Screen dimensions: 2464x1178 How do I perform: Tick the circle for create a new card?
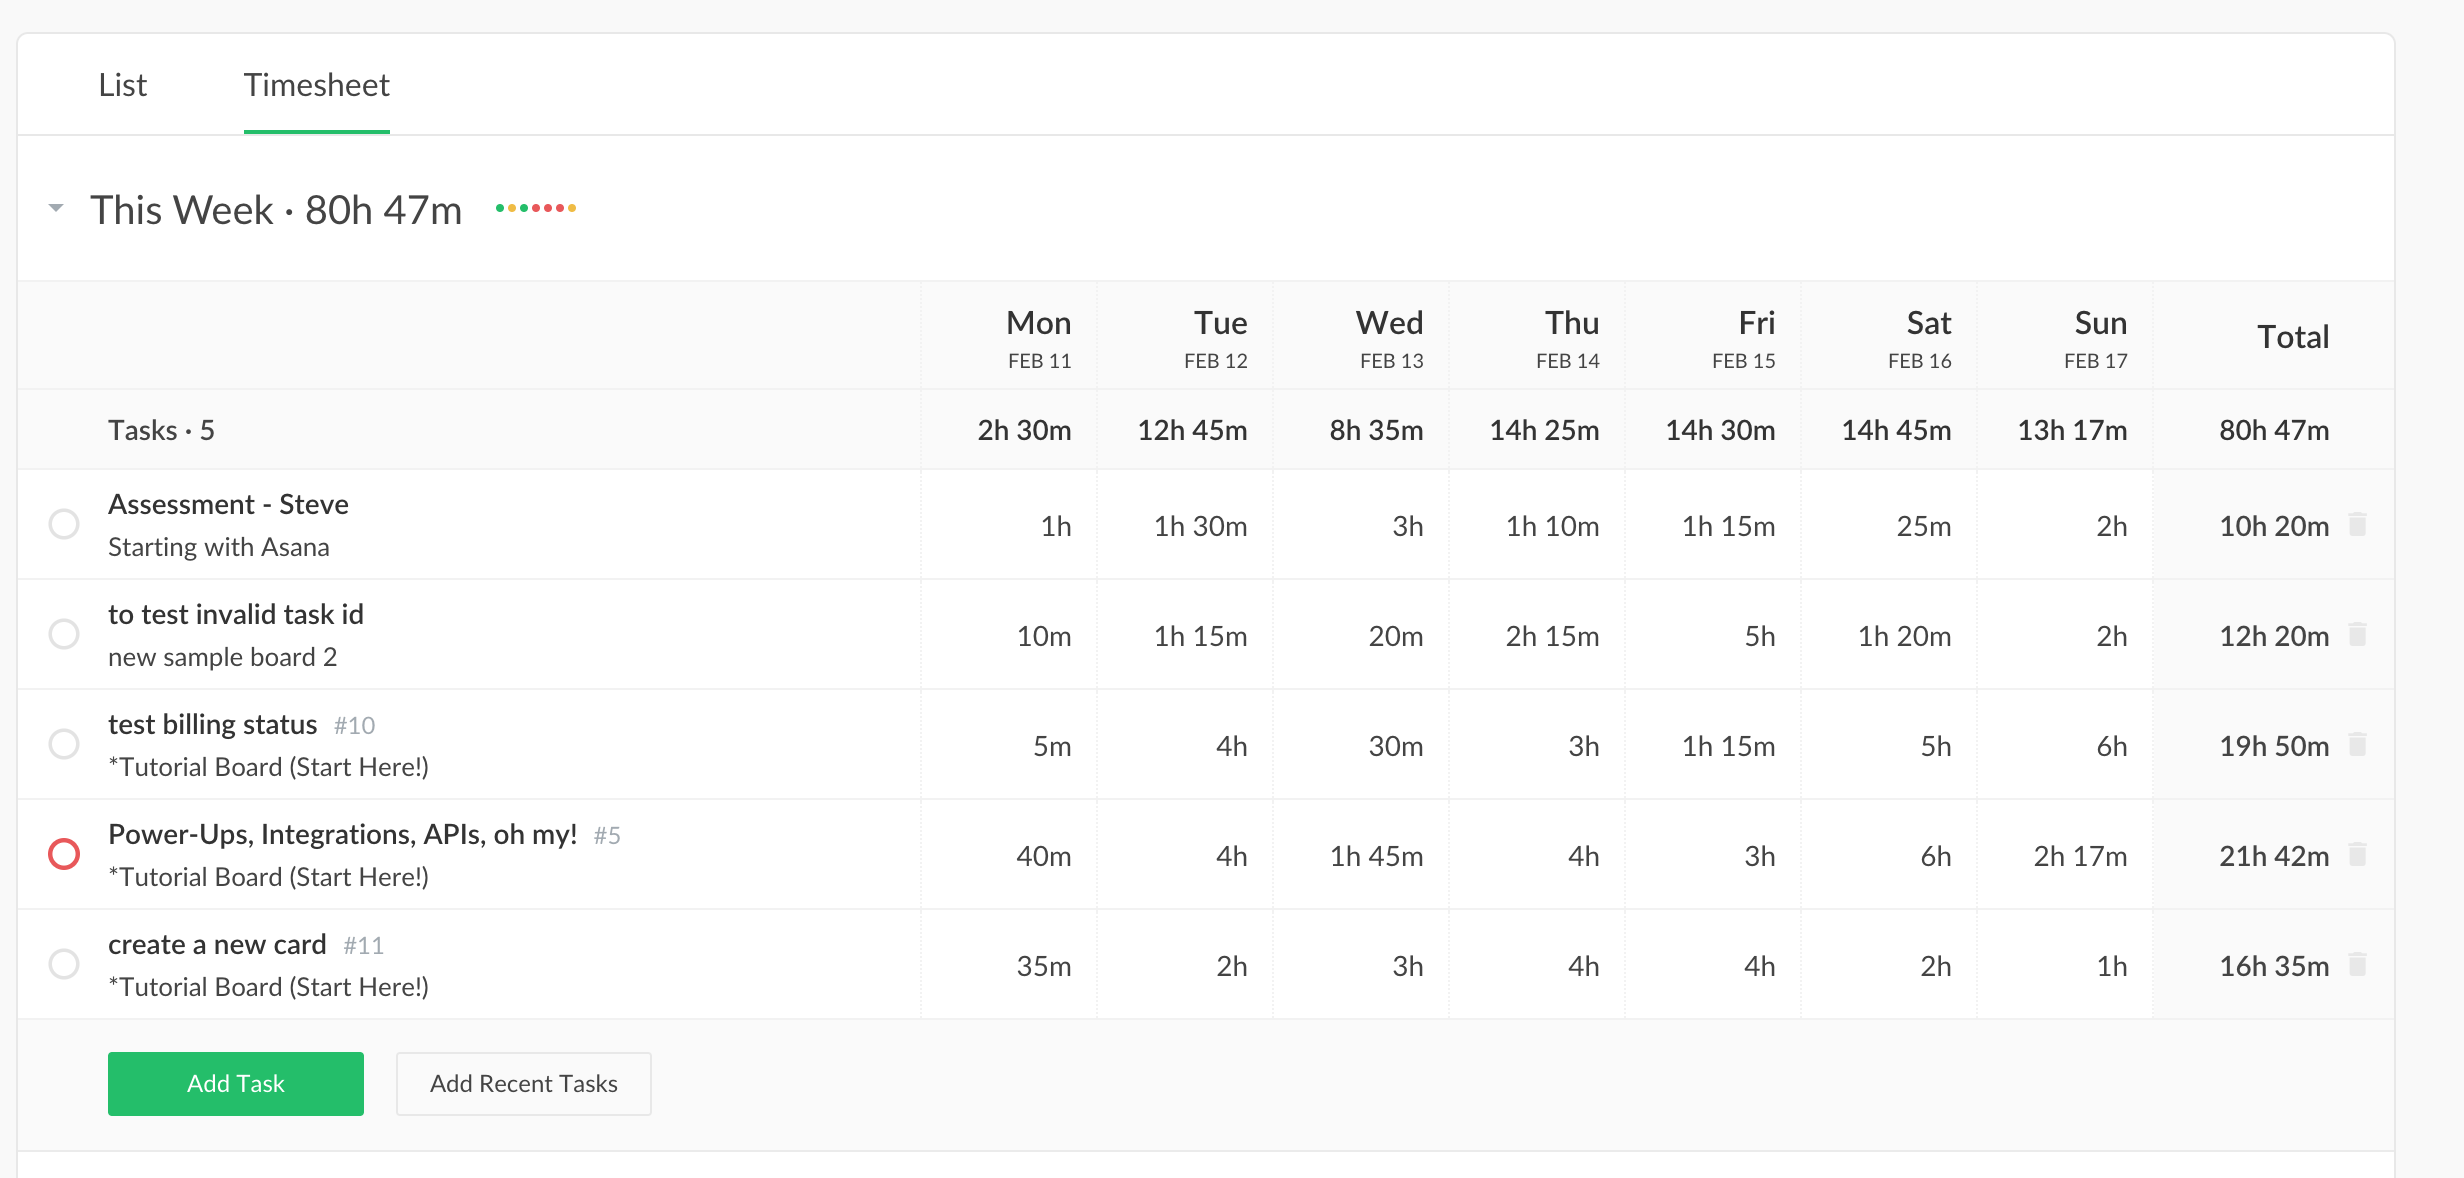(64, 964)
